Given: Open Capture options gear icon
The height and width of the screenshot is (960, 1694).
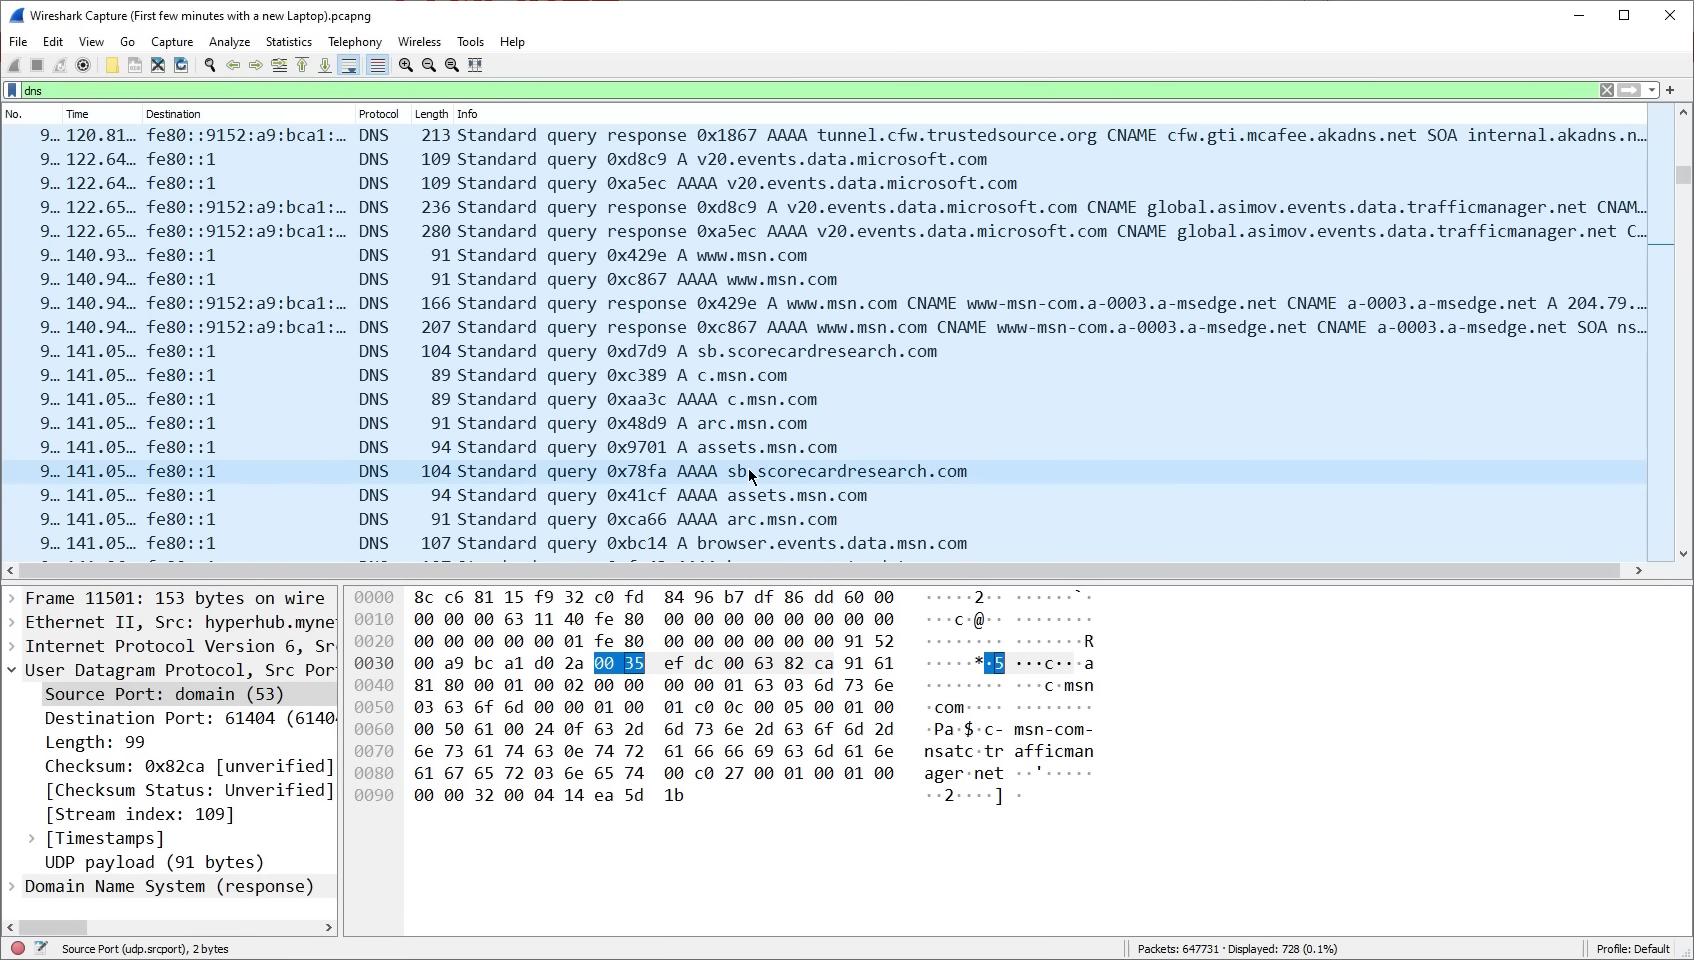Looking at the screenshot, I should click(83, 65).
